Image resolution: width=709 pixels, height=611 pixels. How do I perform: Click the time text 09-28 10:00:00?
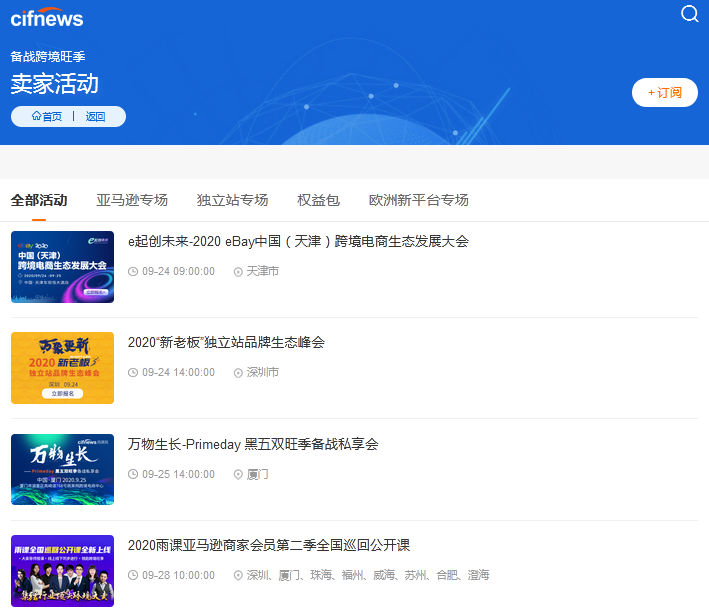[179, 575]
